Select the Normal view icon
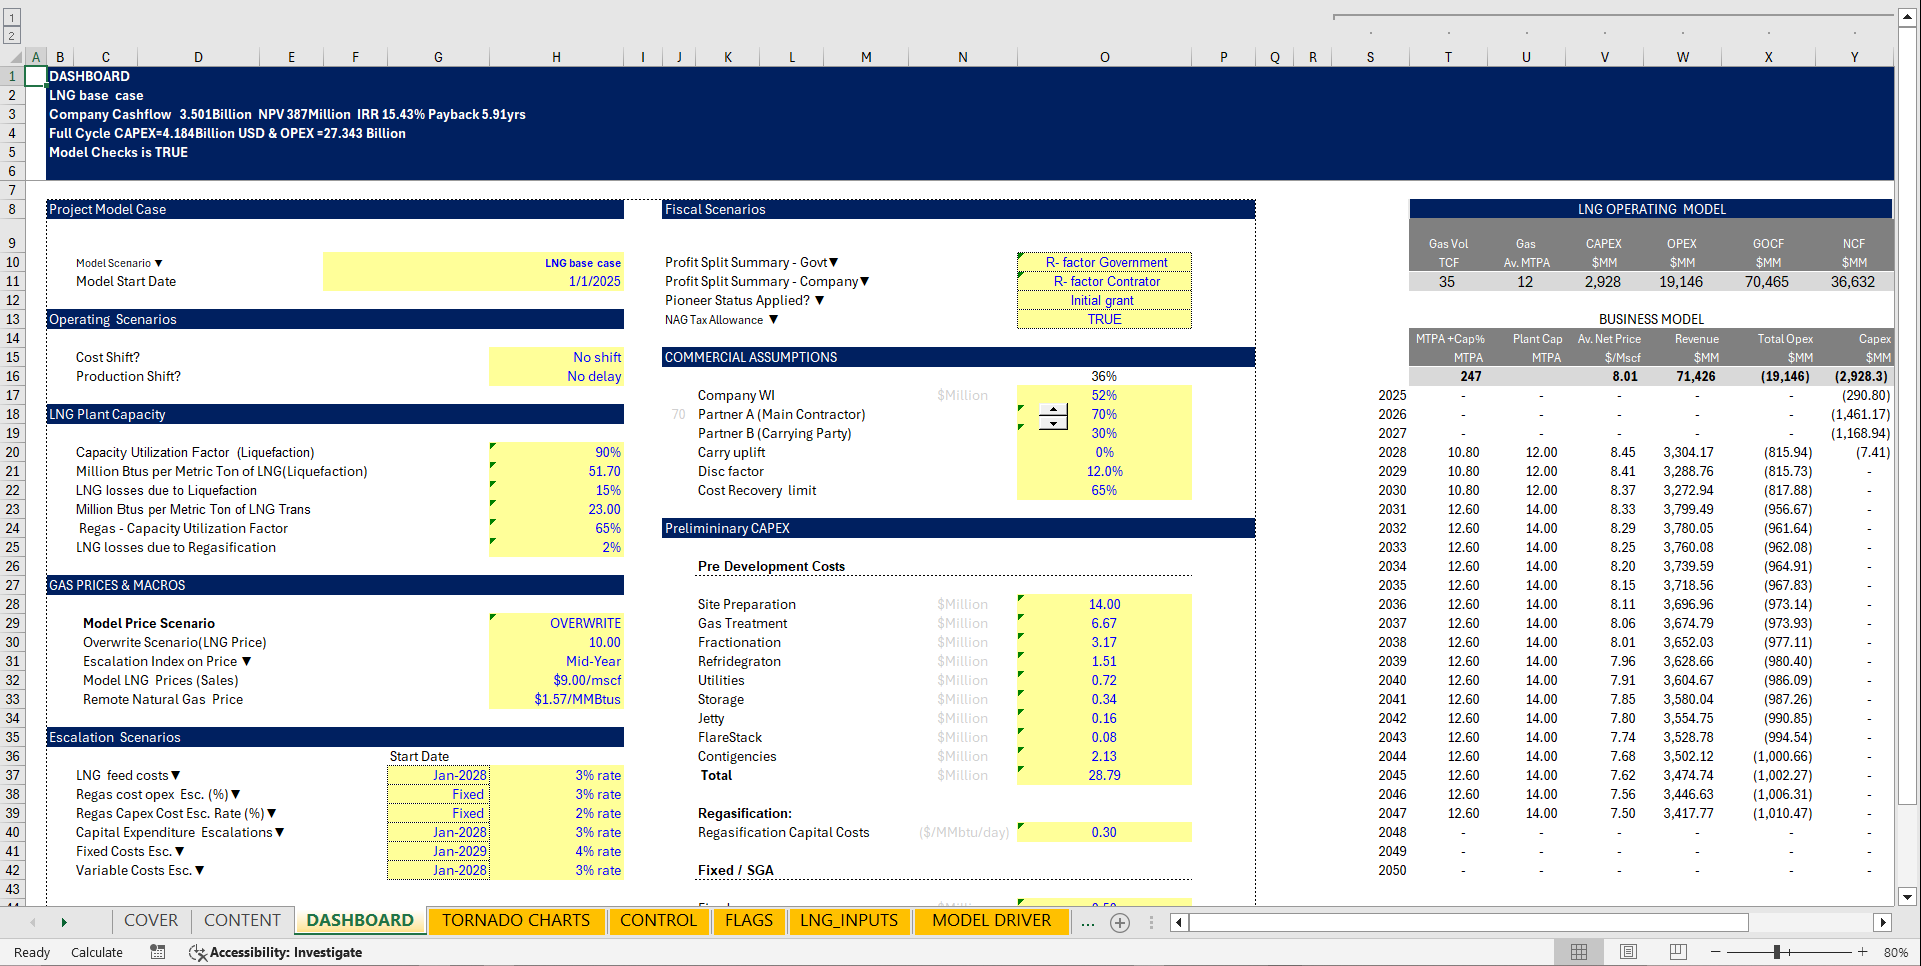The image size is (1921, 966). [1578, 952]
